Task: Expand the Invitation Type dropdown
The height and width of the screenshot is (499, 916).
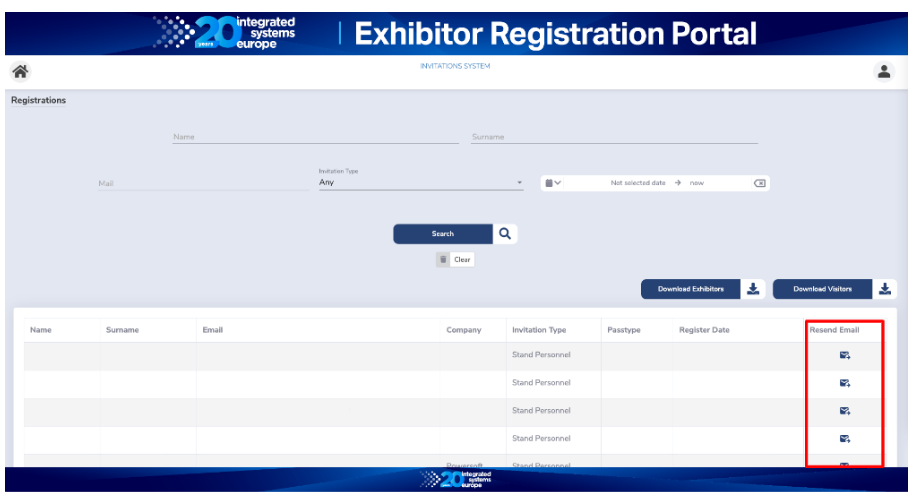Action: [x=519, y=183]
